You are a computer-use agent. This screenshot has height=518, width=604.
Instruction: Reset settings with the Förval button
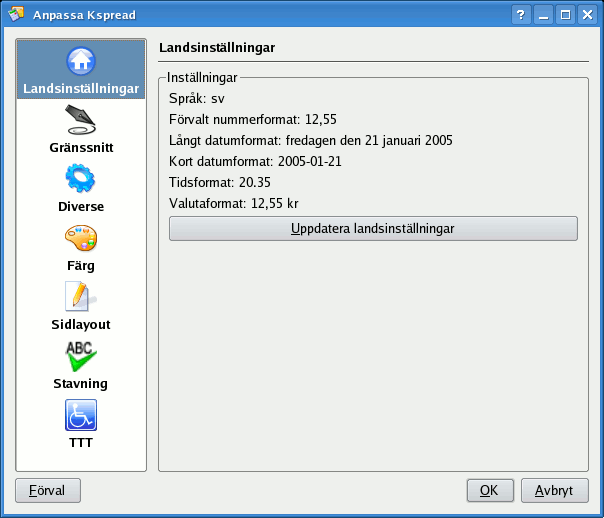48,491
